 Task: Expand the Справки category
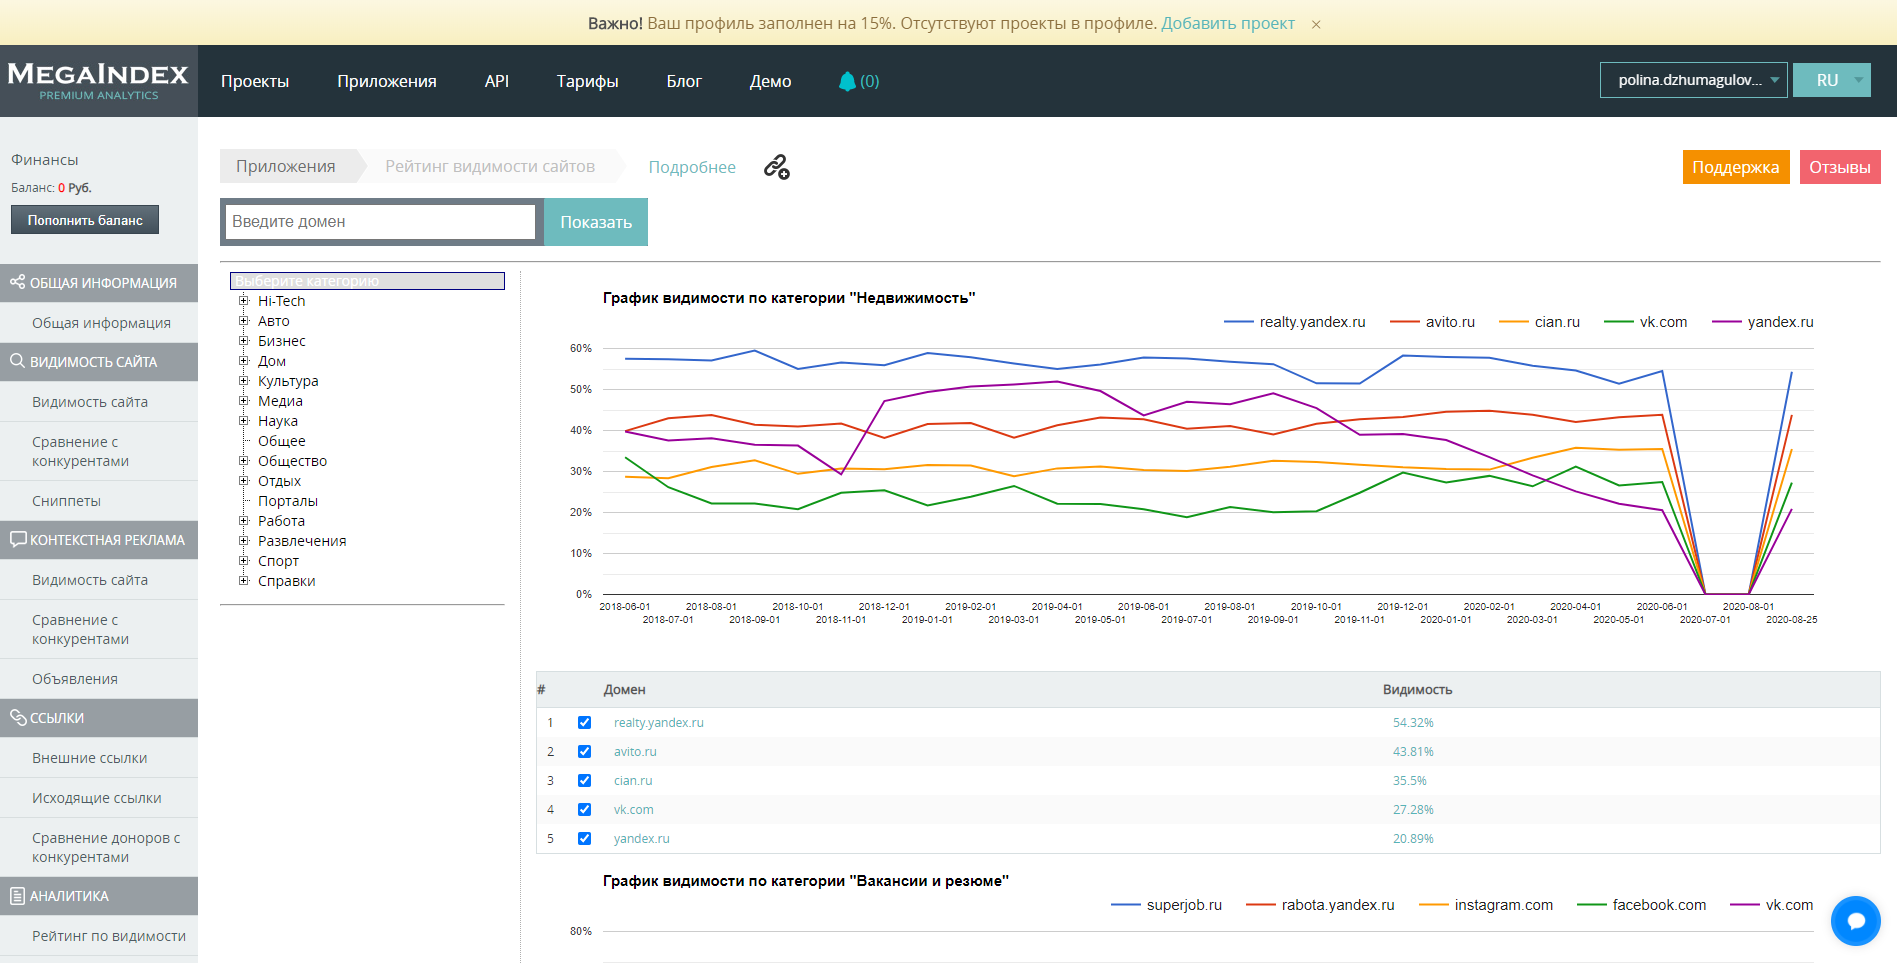pyautogui.click(x=243, y=580)
